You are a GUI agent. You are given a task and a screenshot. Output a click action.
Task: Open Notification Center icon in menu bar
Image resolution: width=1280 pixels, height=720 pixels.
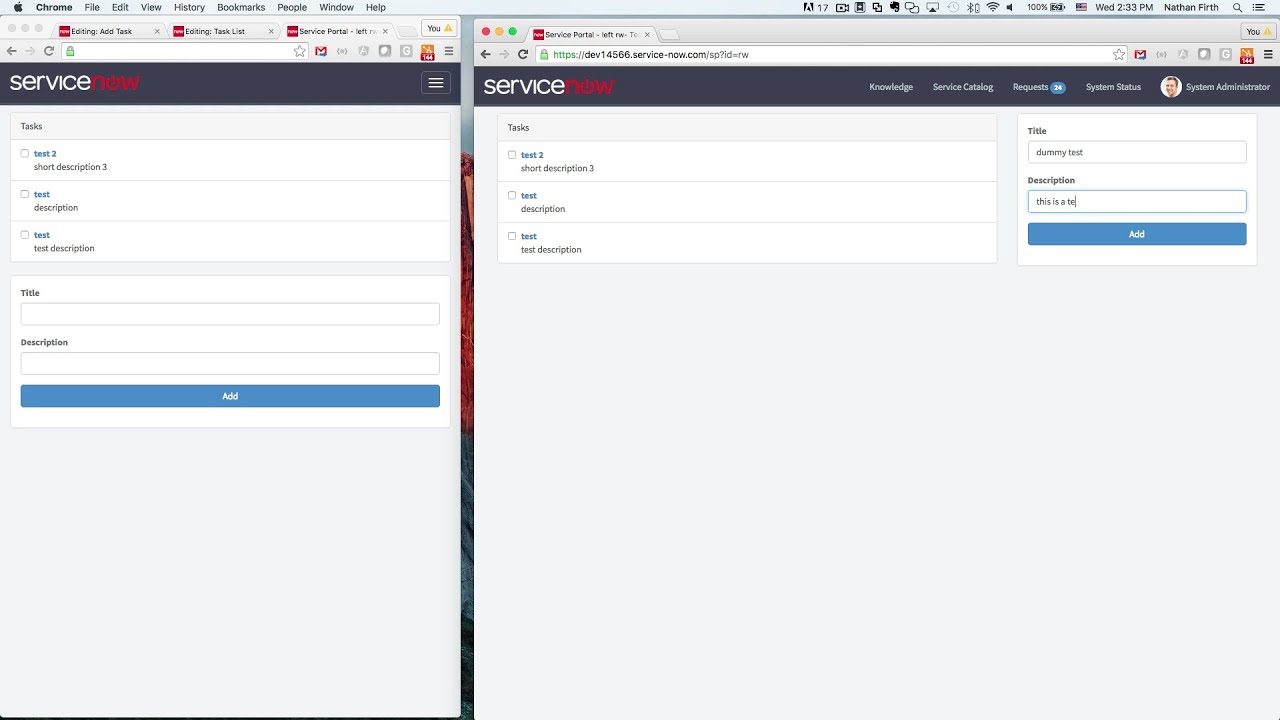[1260, 7]
